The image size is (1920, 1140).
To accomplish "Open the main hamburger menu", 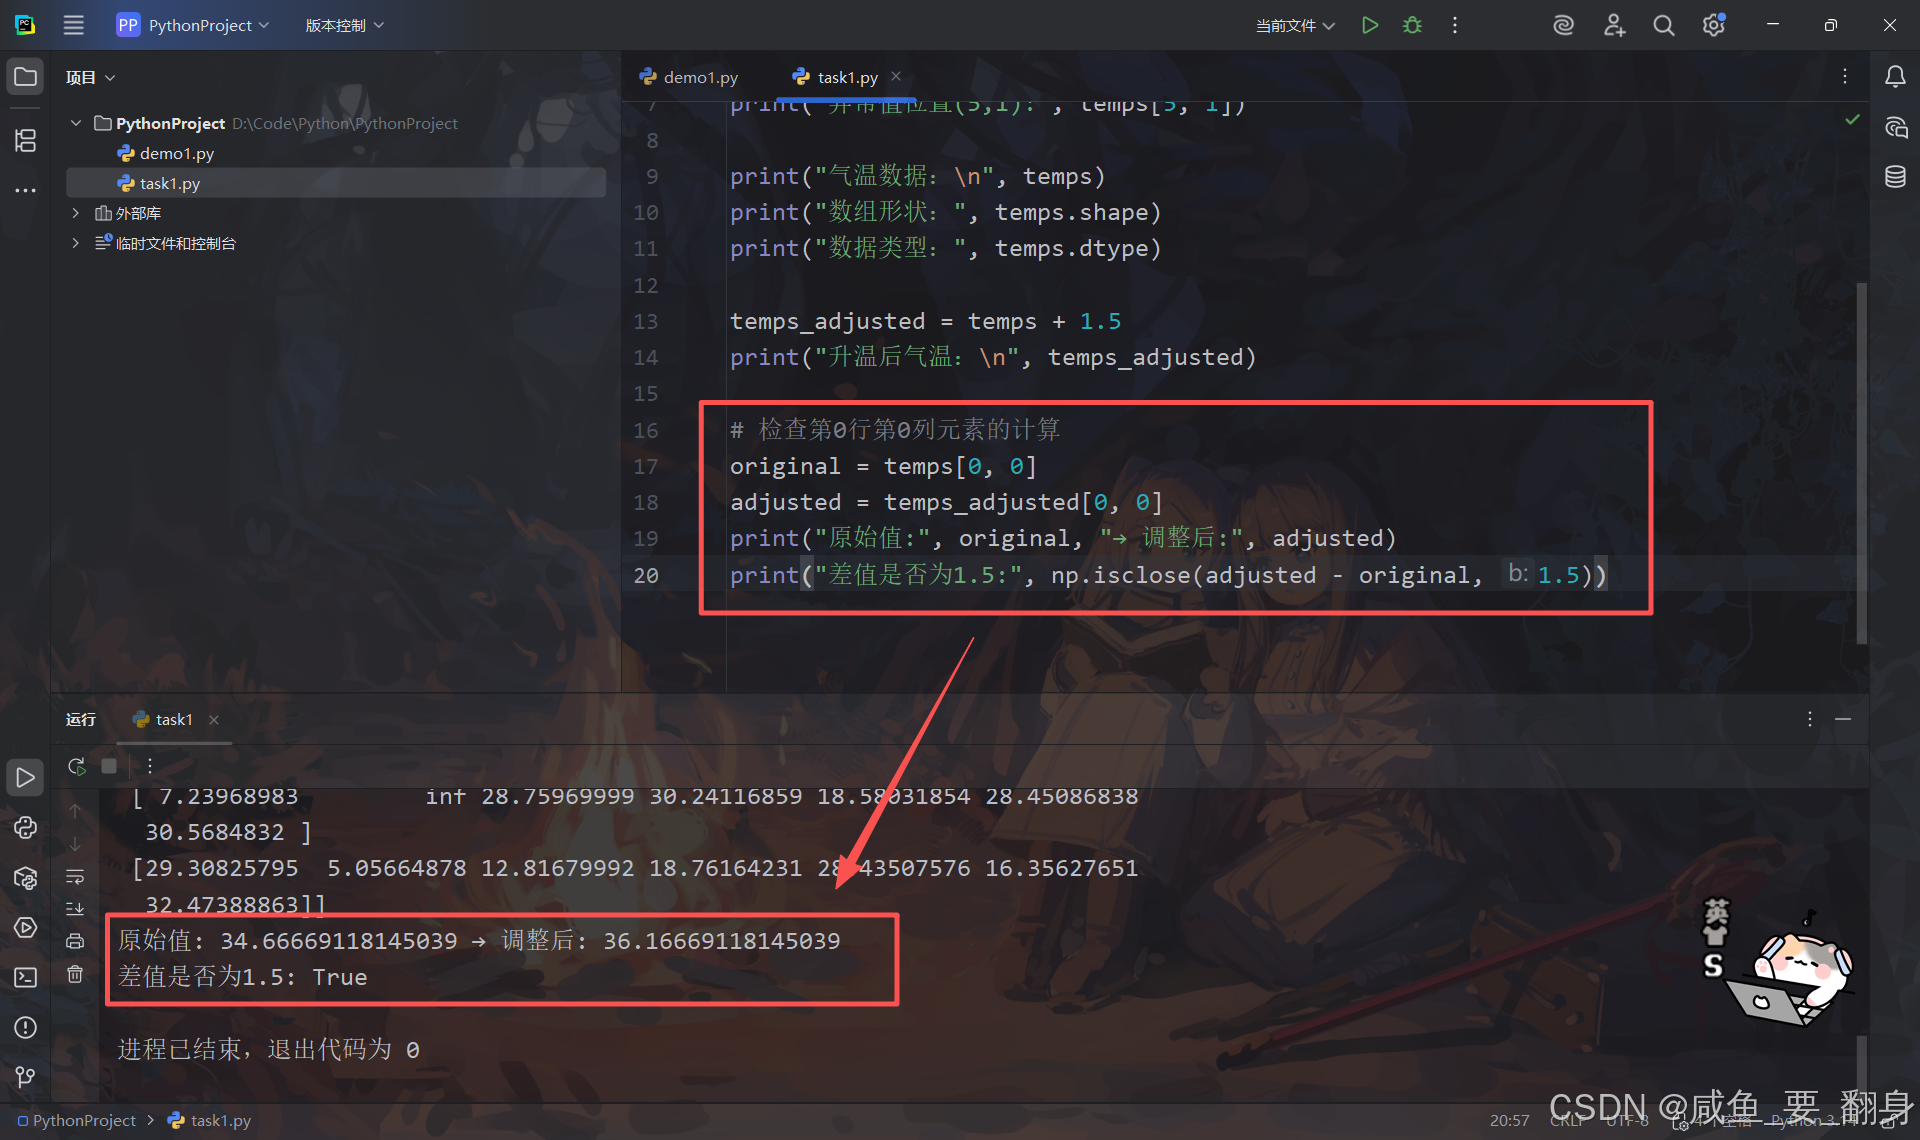I will click(74, 25).
